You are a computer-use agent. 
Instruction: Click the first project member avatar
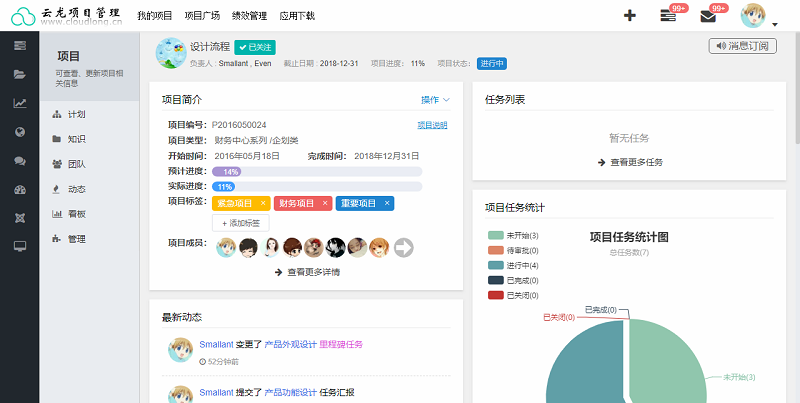[x=226, y=248]
